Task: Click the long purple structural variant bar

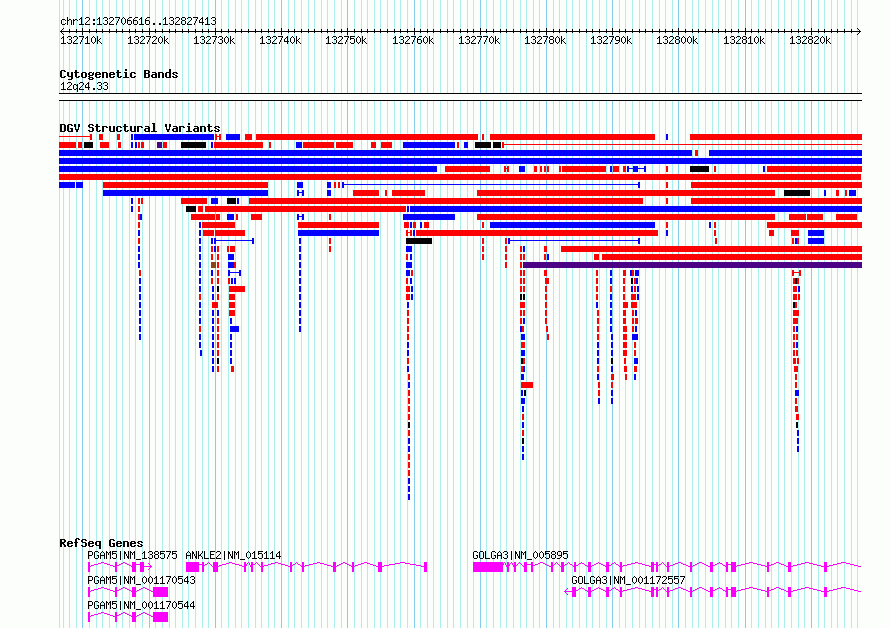Action: 692,265
